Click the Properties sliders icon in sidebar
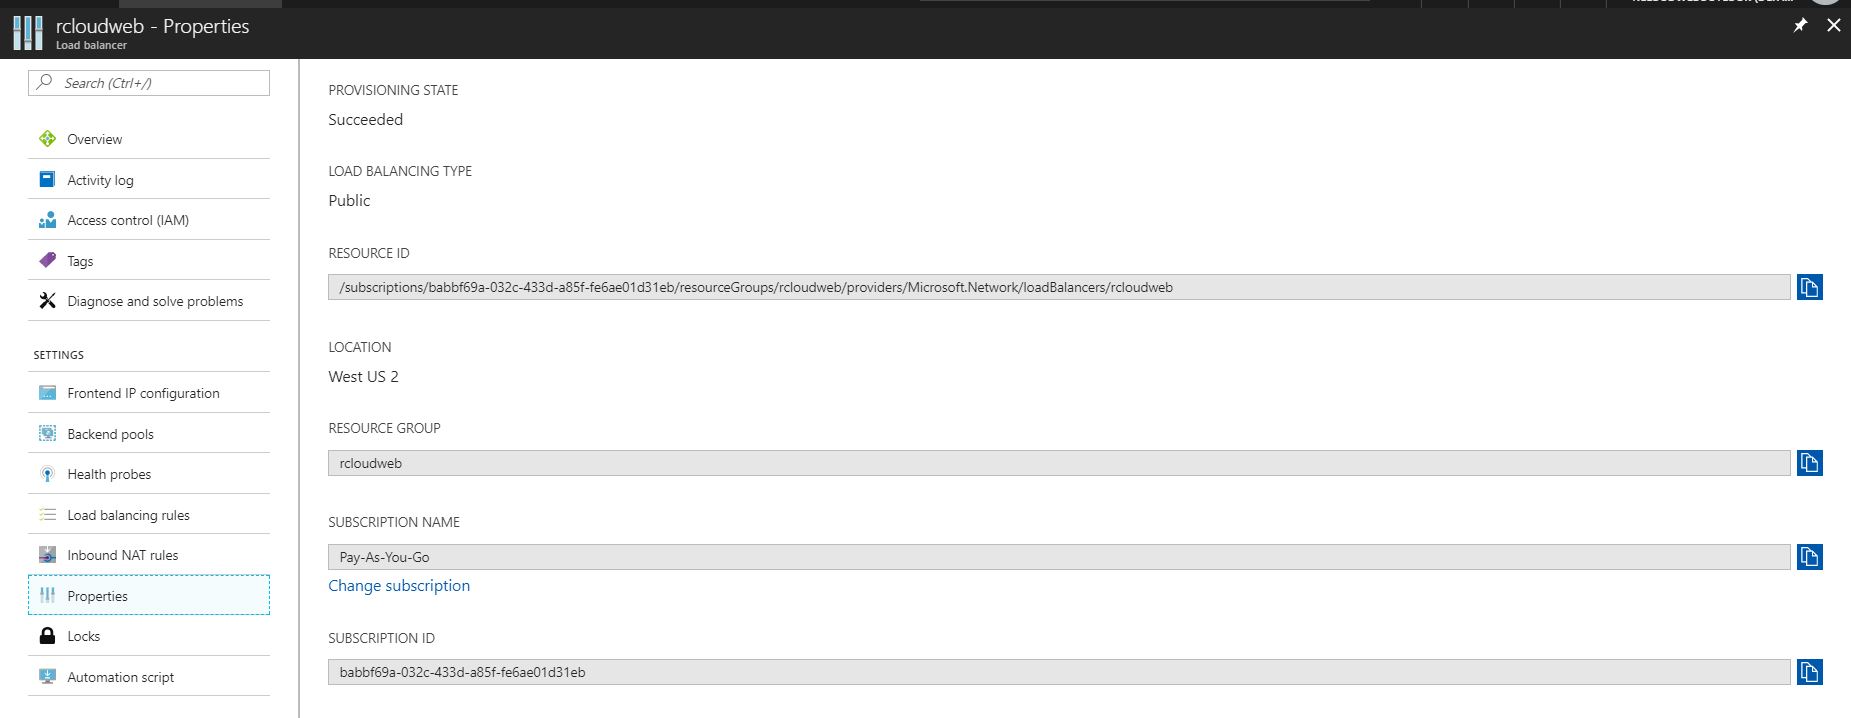1851x718 pixels. pyautogui.click(x=47, y=595)
